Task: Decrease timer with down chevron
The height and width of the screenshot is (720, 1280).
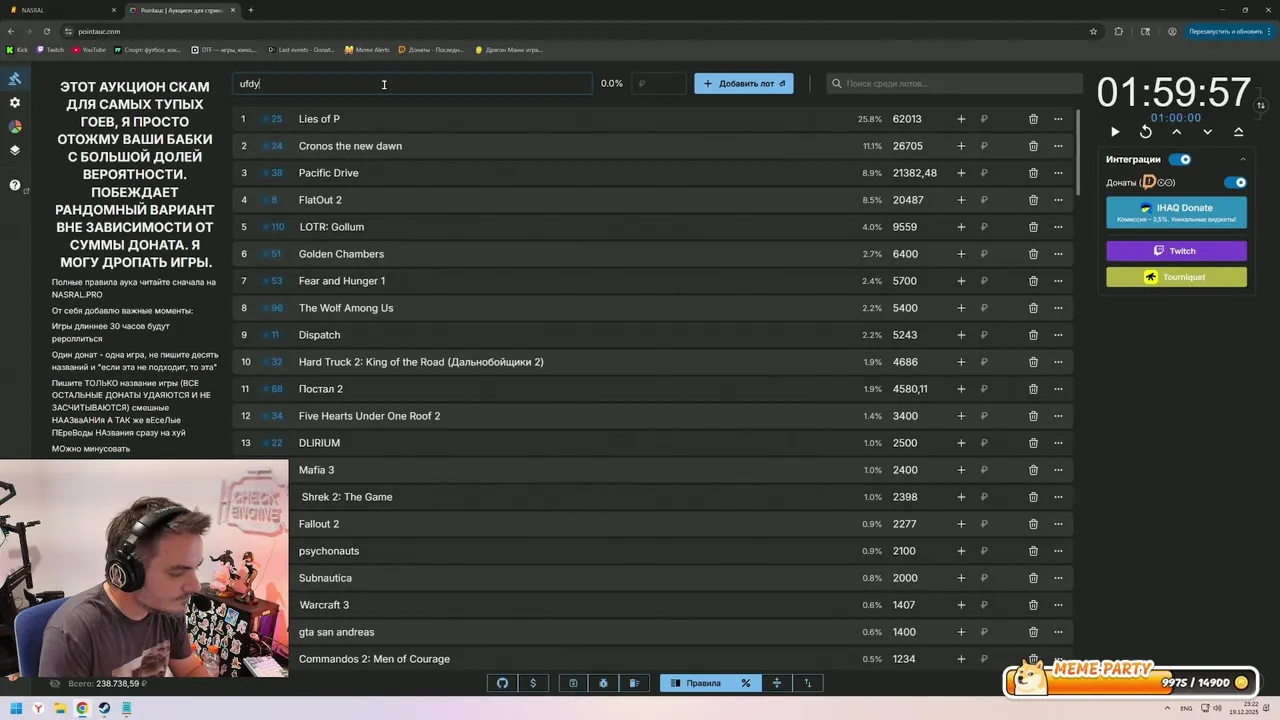Action: [1207, 132]
